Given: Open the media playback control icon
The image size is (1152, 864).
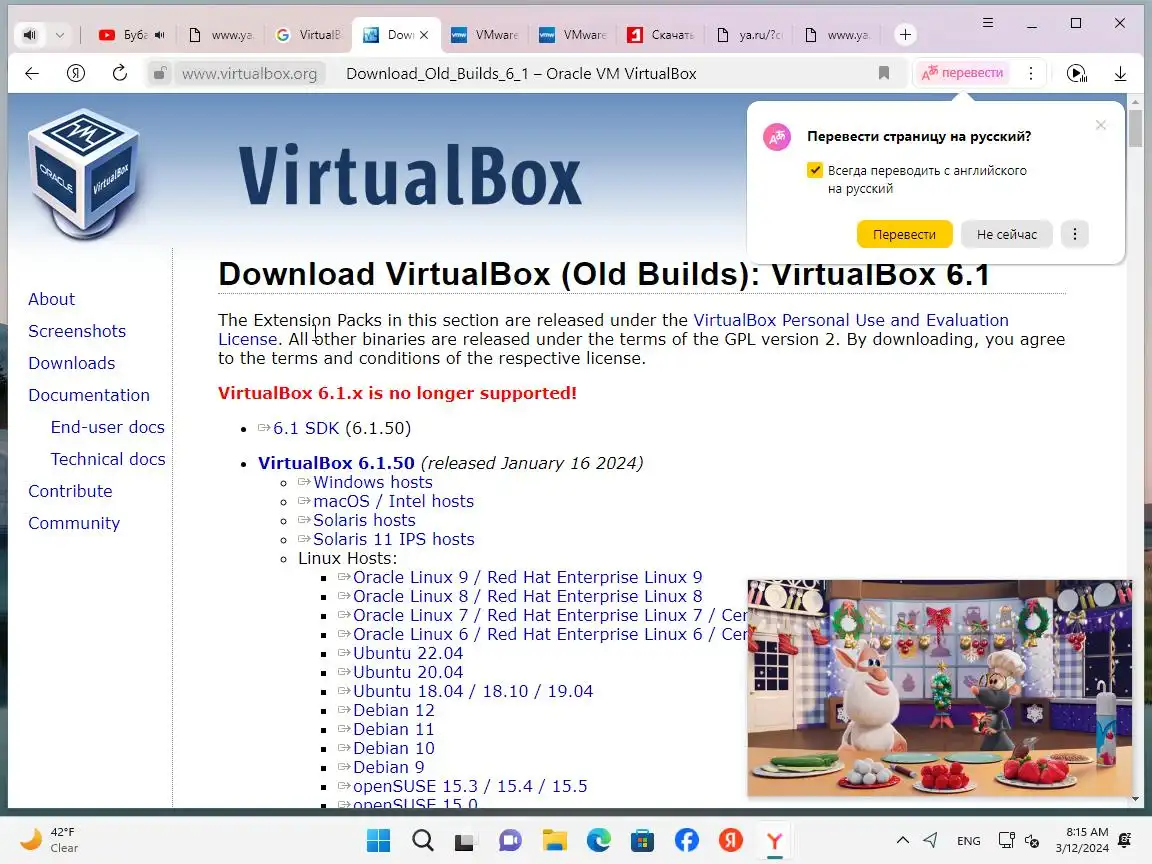Looking at the screenshot, I should (1076, 73).
